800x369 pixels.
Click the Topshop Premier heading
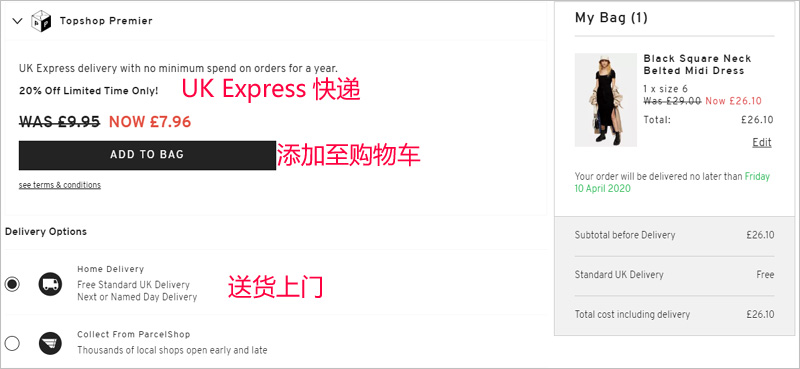pos(106,21)
